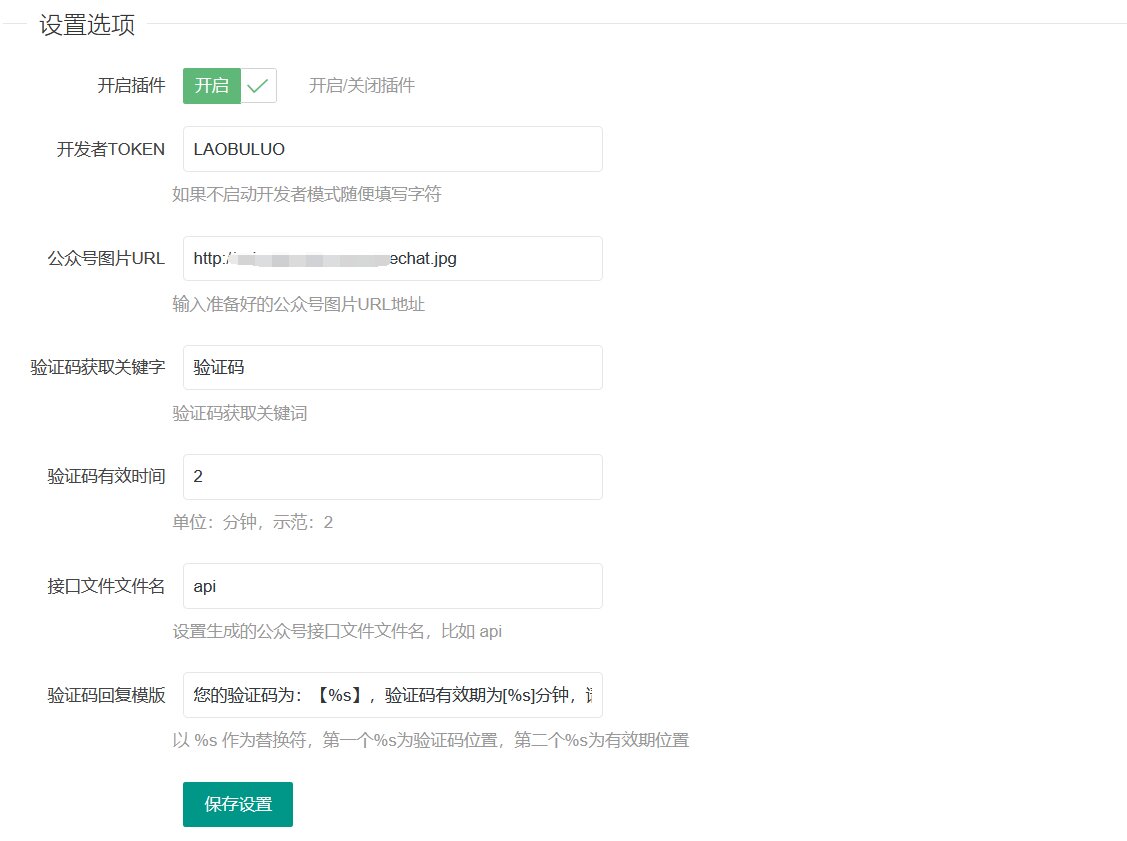The width and height of the screenshot is (1127, 841).
Task: Click the green checkmark next to 开启
Action: pyautogui.click(x=257, y=86)
